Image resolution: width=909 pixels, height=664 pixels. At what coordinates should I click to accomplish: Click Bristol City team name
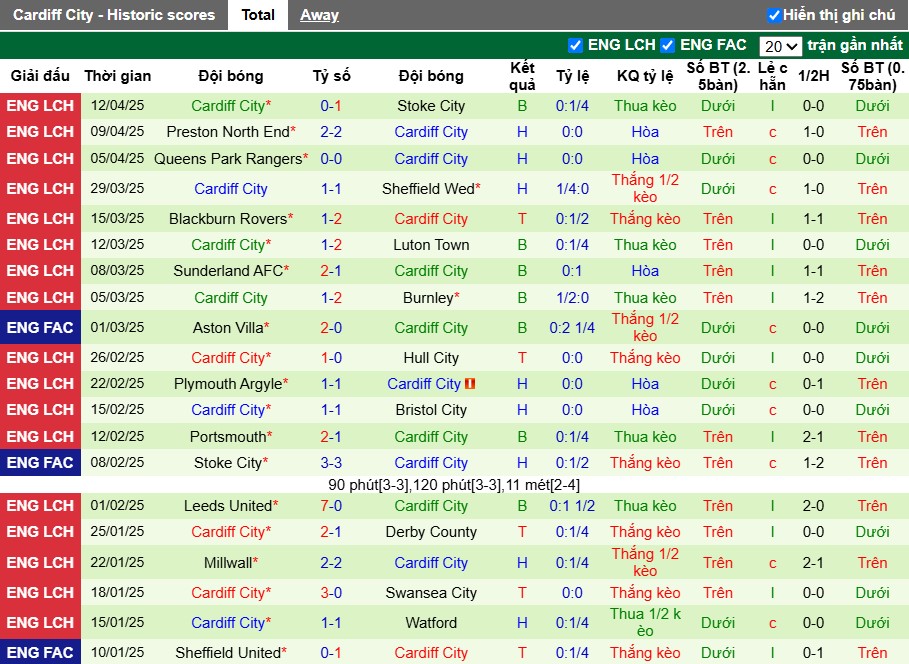coord(431,410)
